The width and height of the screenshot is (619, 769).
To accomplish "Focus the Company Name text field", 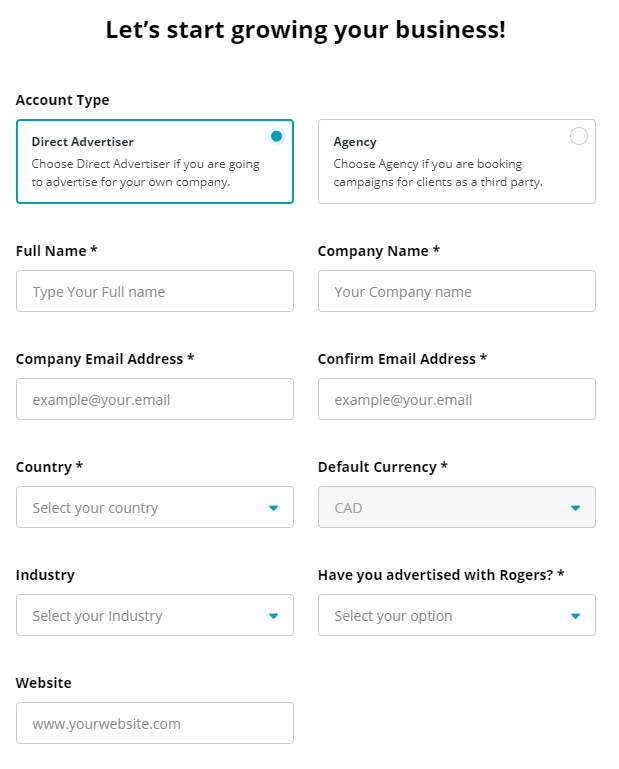I will pyautogui.click(x=456, y=292).
